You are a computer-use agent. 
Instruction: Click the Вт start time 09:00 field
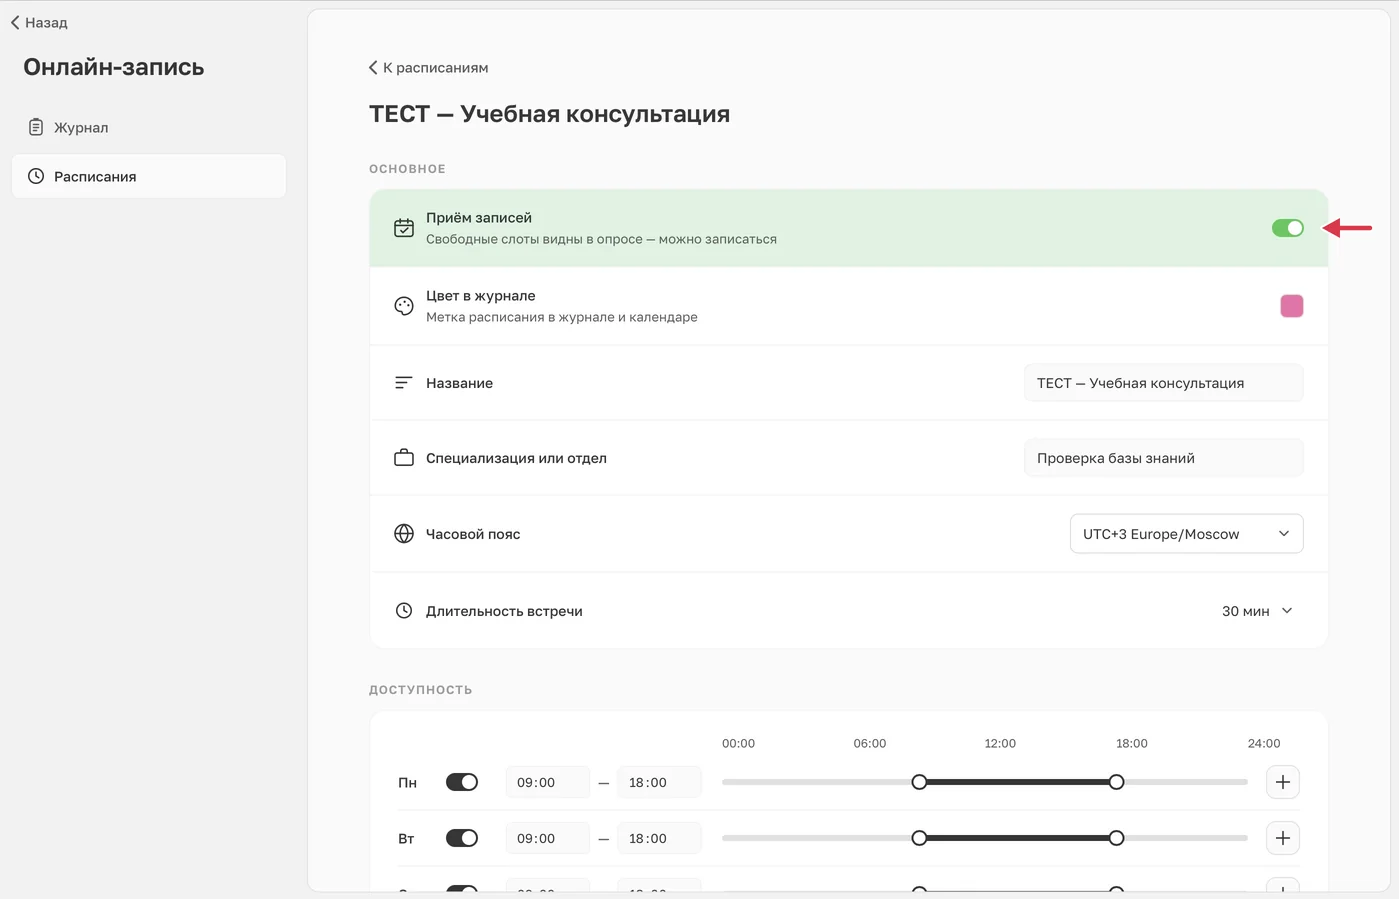pos(547,838)
